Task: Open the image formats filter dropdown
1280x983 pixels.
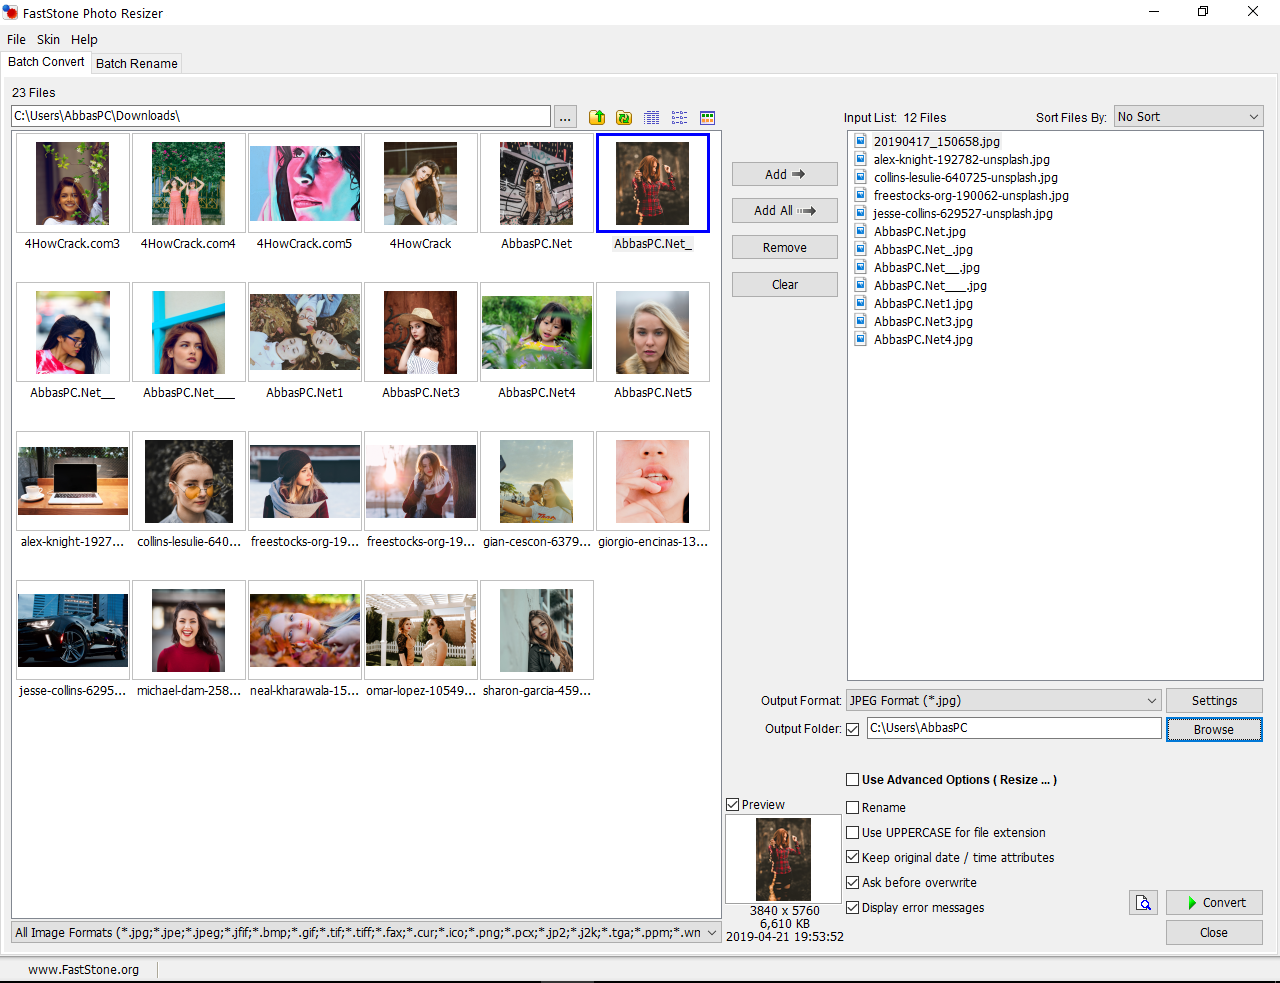Action: tap(366, 933)
